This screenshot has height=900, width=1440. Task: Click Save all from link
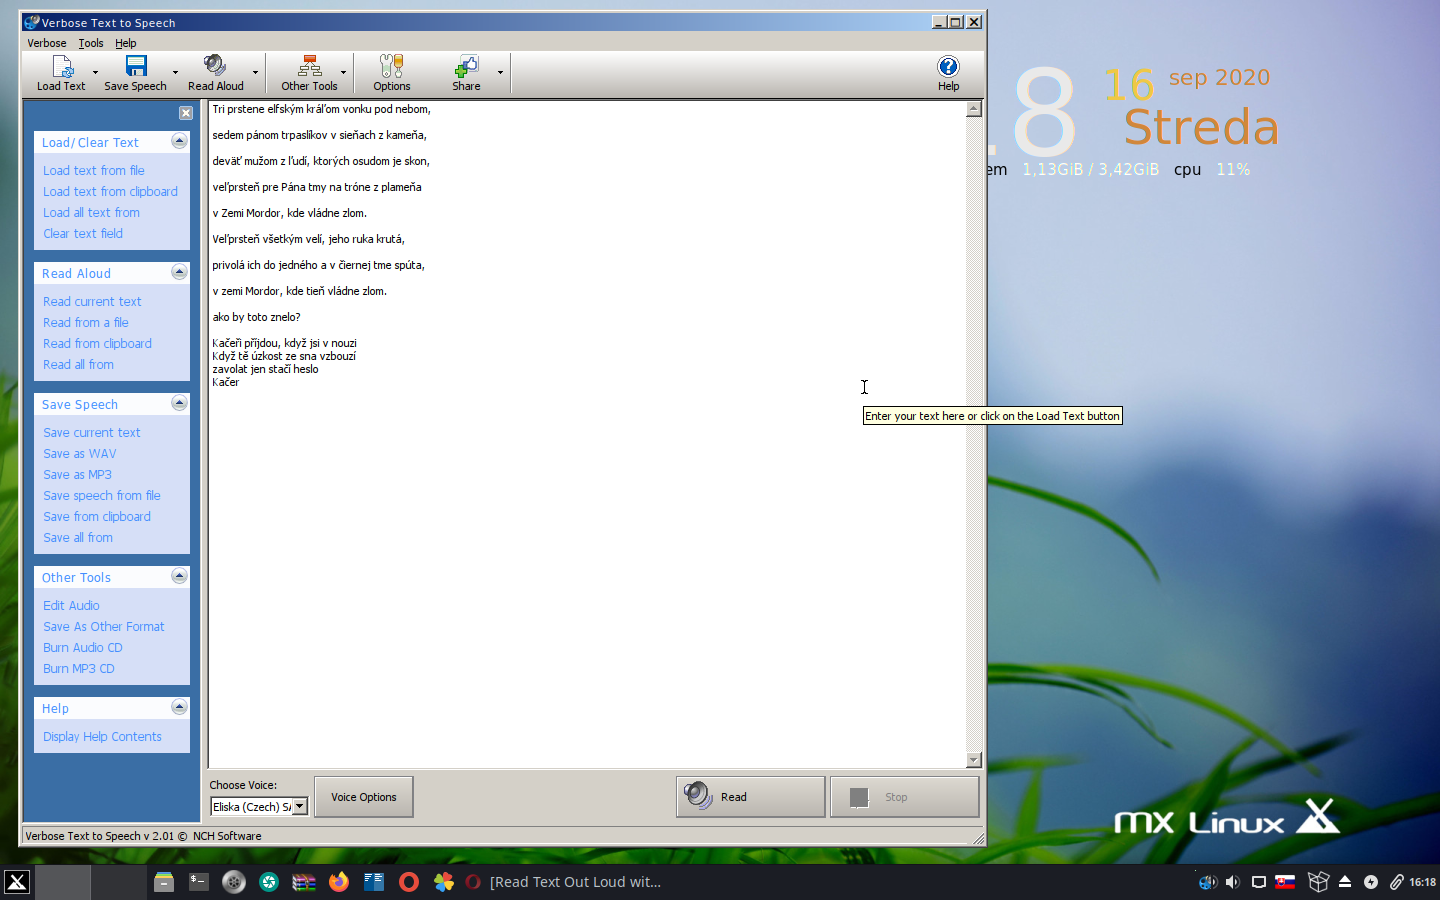[77, 538]
